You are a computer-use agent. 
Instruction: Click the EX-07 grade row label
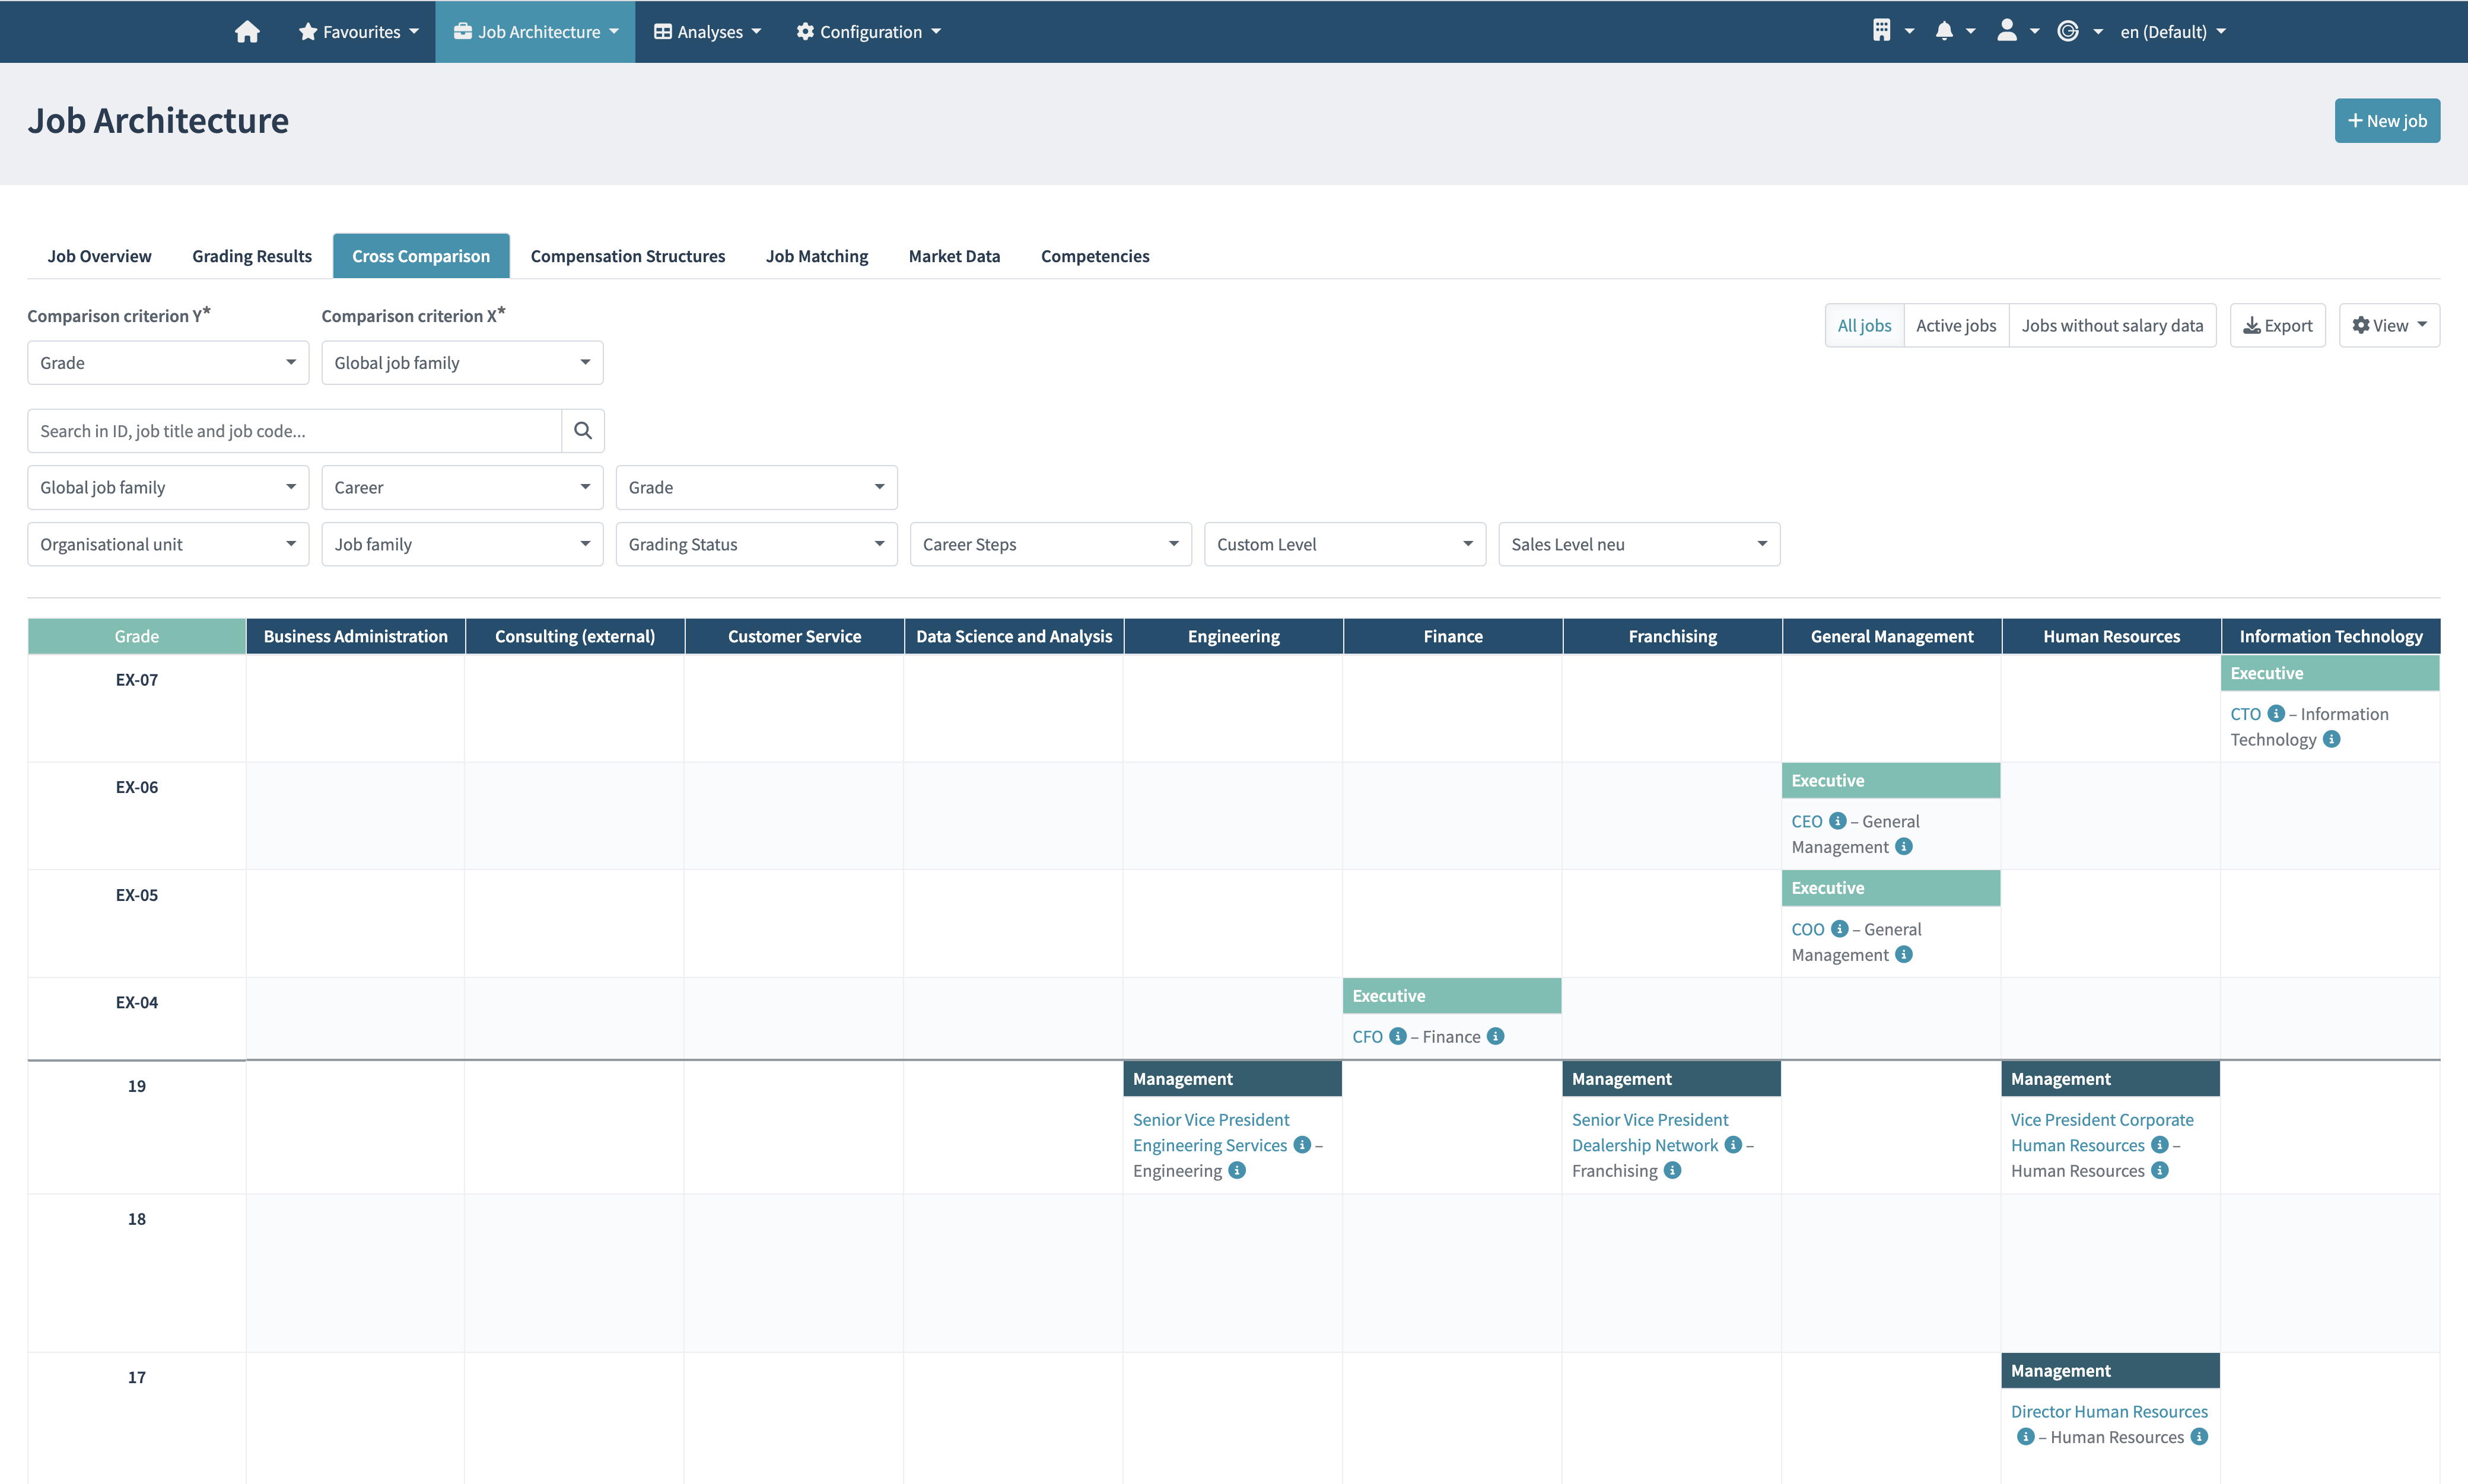click(x=137, y=680)
